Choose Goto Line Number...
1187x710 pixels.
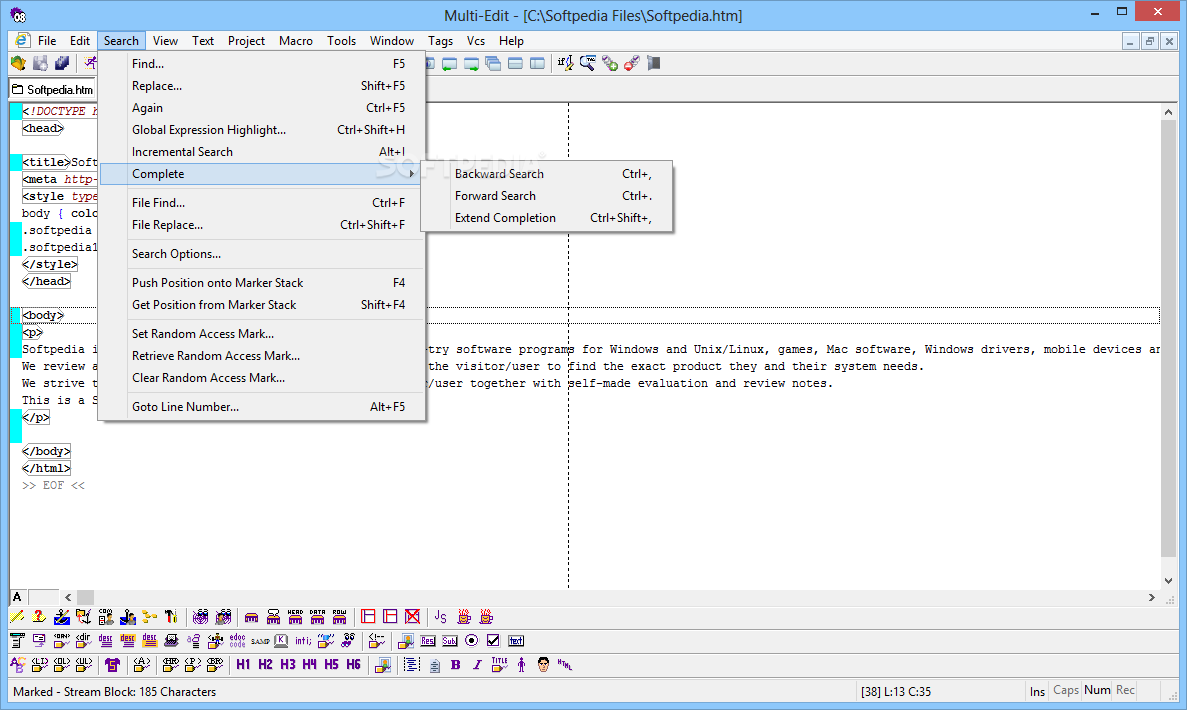point(262,406)
